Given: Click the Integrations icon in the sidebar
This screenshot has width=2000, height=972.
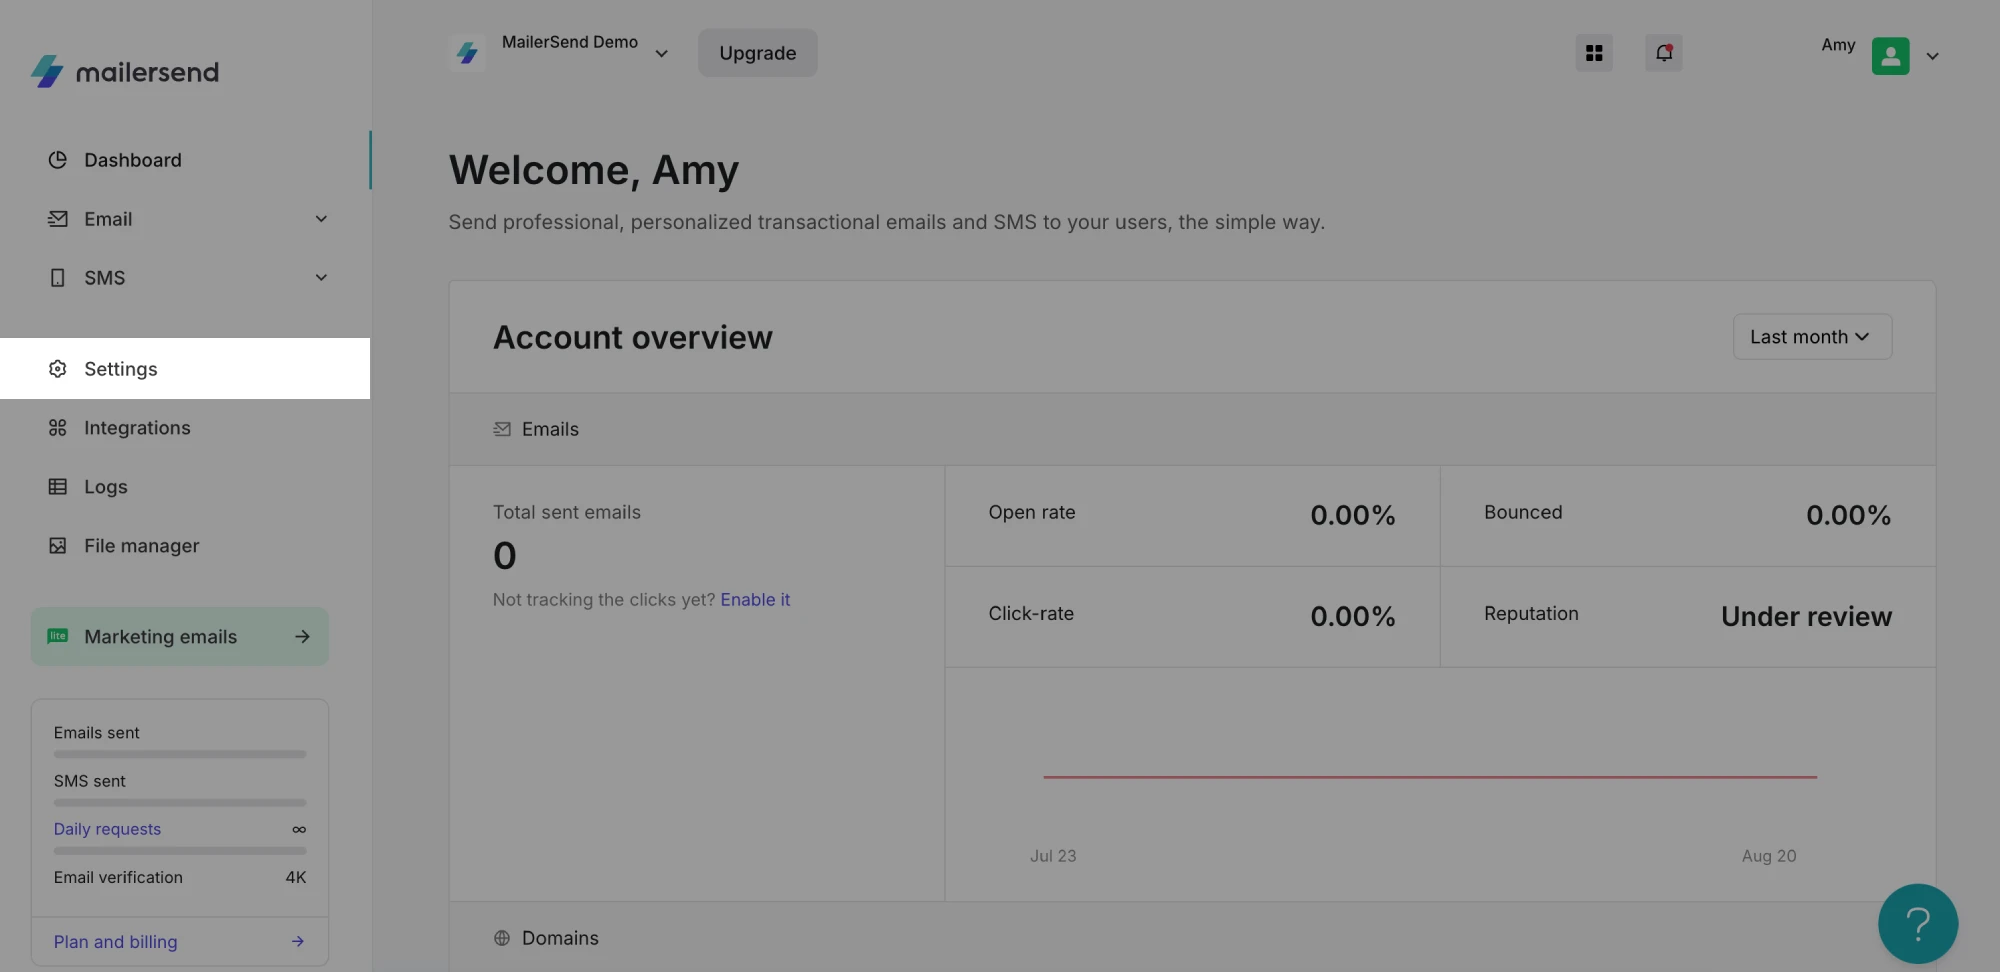Looking at the screenshot, I should pyautogui.click(x=58, y=428).
